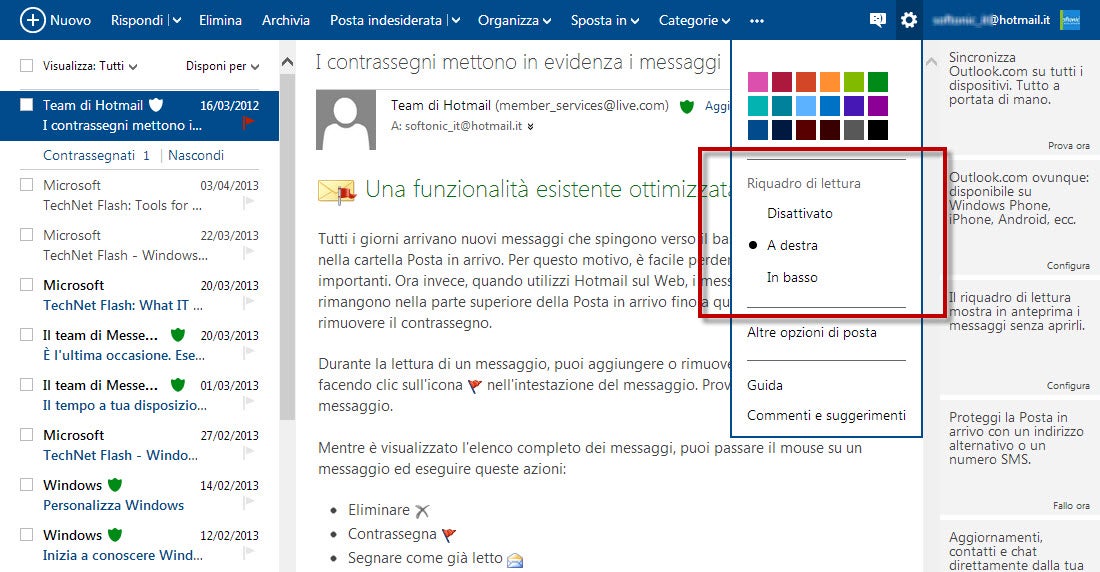The image size is (1100, 572).
Task: Open the 'Categorie' dropdown menu
Action: [694, 21]
